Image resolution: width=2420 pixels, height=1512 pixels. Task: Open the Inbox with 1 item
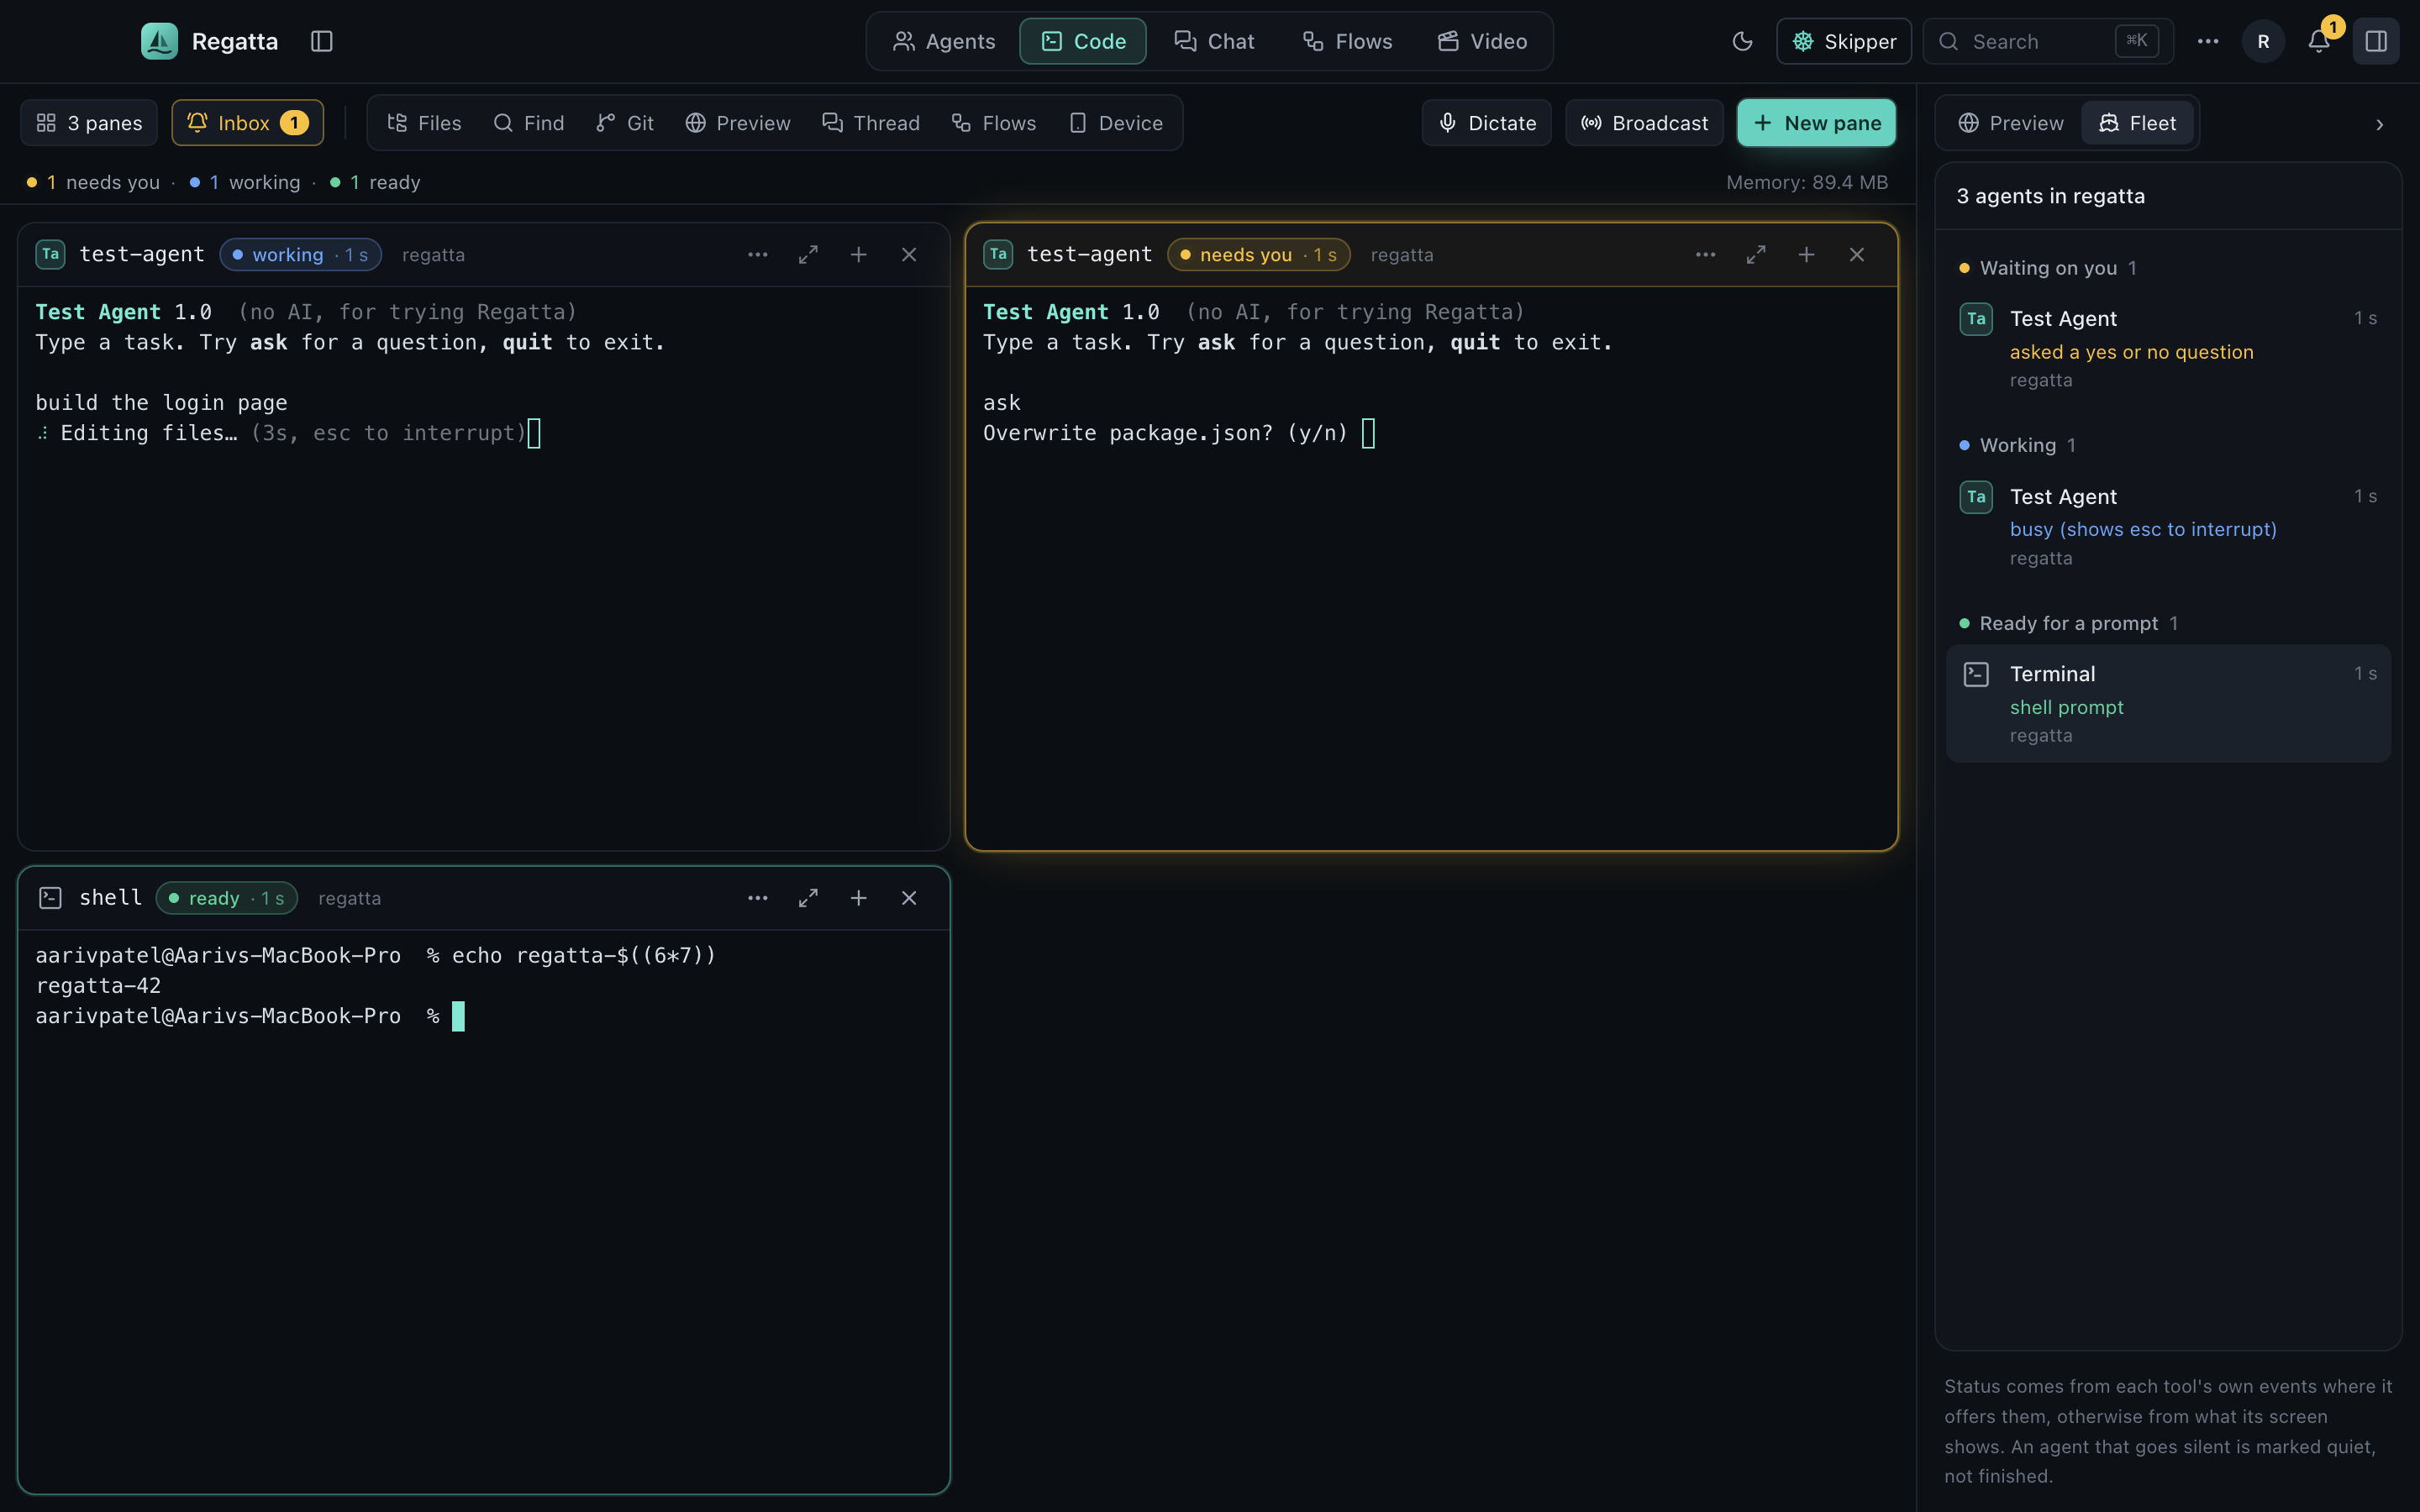247,123
